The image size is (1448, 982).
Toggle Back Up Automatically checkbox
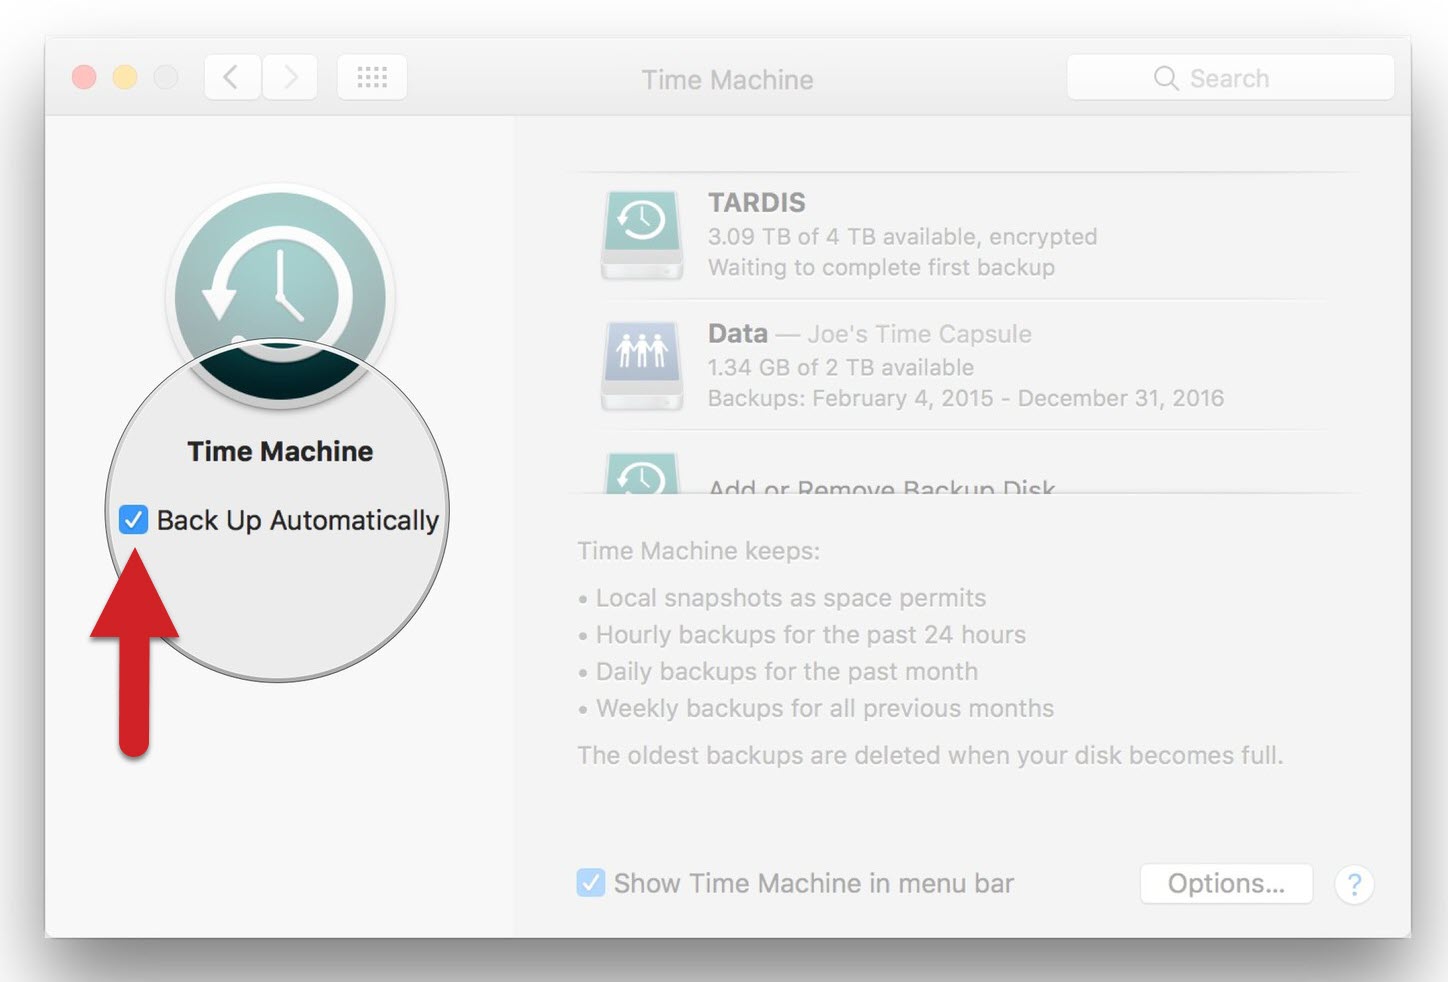coord(133,520)
